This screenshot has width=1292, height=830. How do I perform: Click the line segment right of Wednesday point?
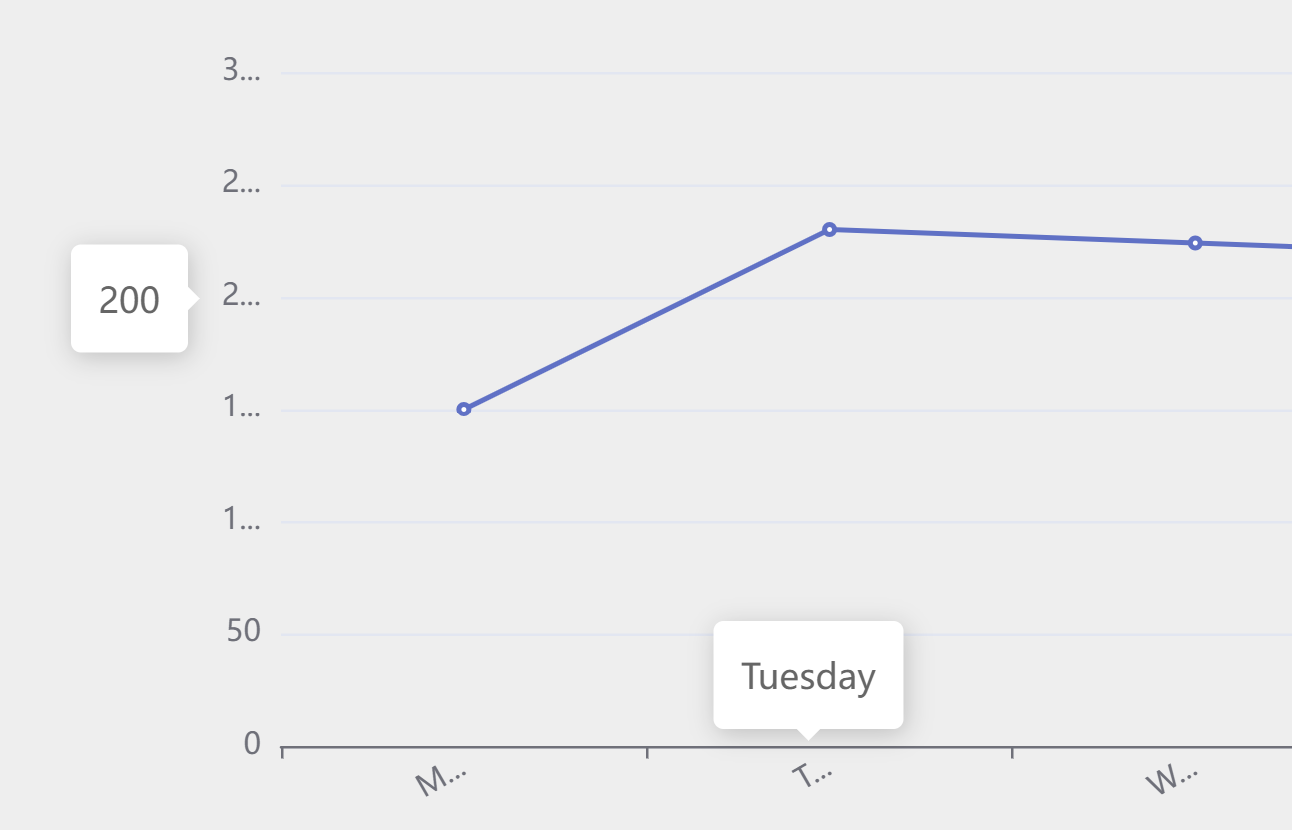pyautogui.click(x=1245, y=245)
